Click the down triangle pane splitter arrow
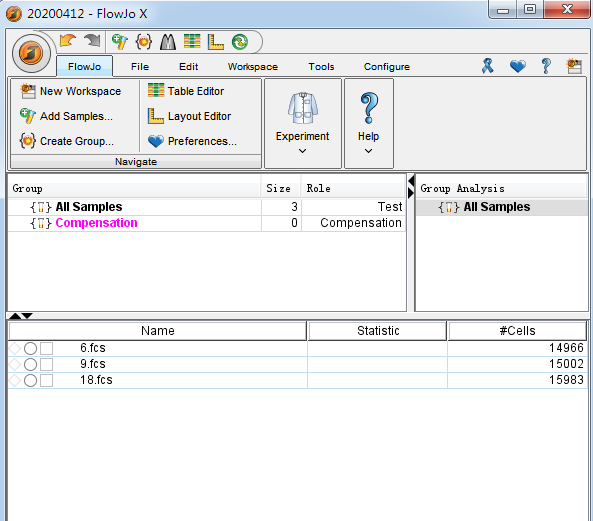The image size is (593, 521). 27,316
